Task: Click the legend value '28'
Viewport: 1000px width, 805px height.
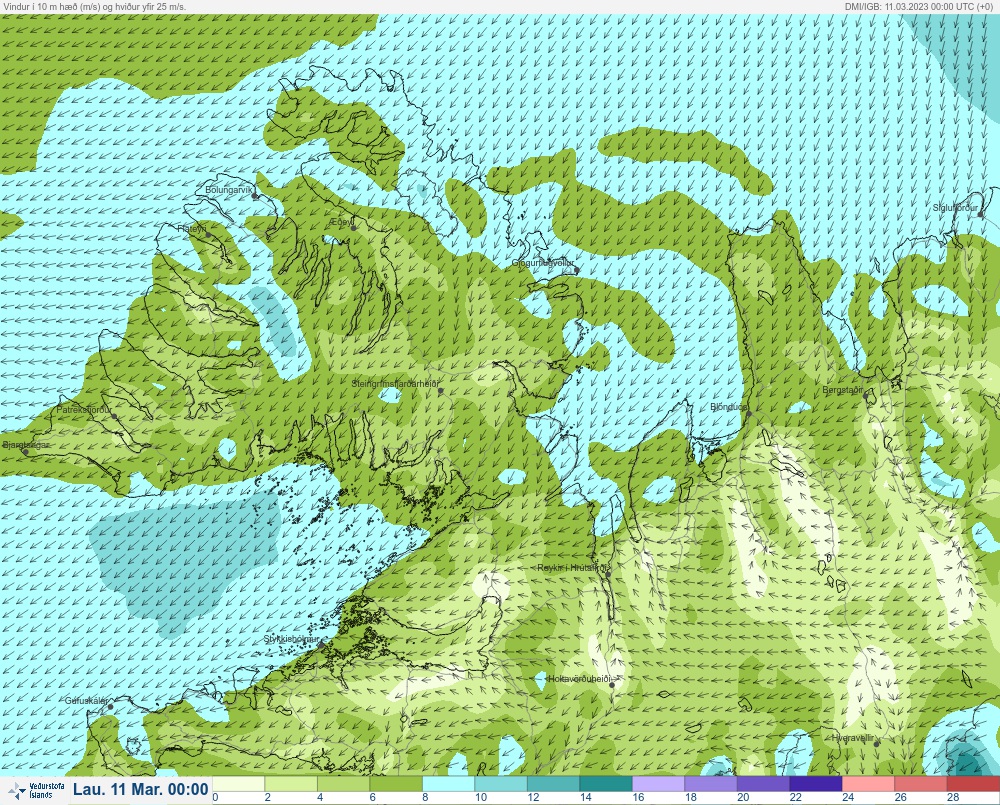Action: click(x=953, y=797)
